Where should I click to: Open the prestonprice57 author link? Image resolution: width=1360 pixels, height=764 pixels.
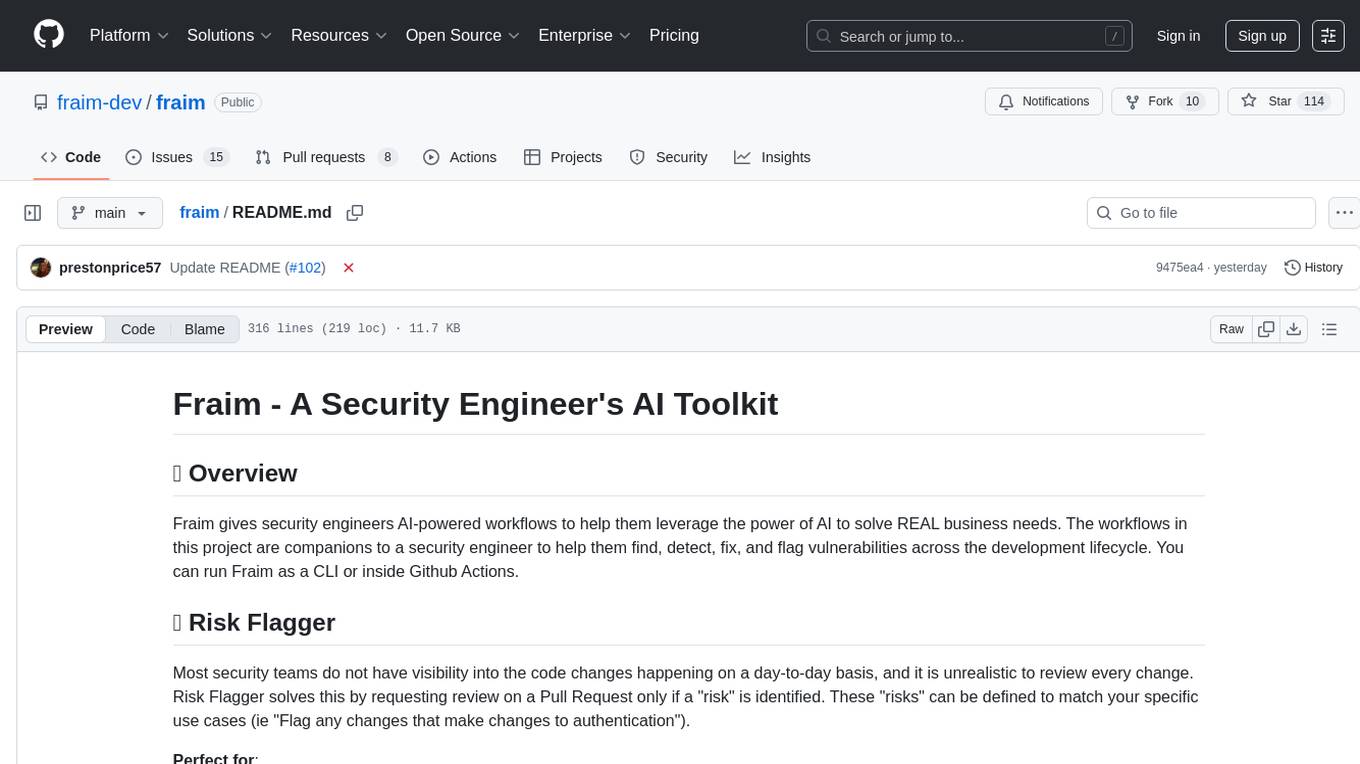(110, 268)
